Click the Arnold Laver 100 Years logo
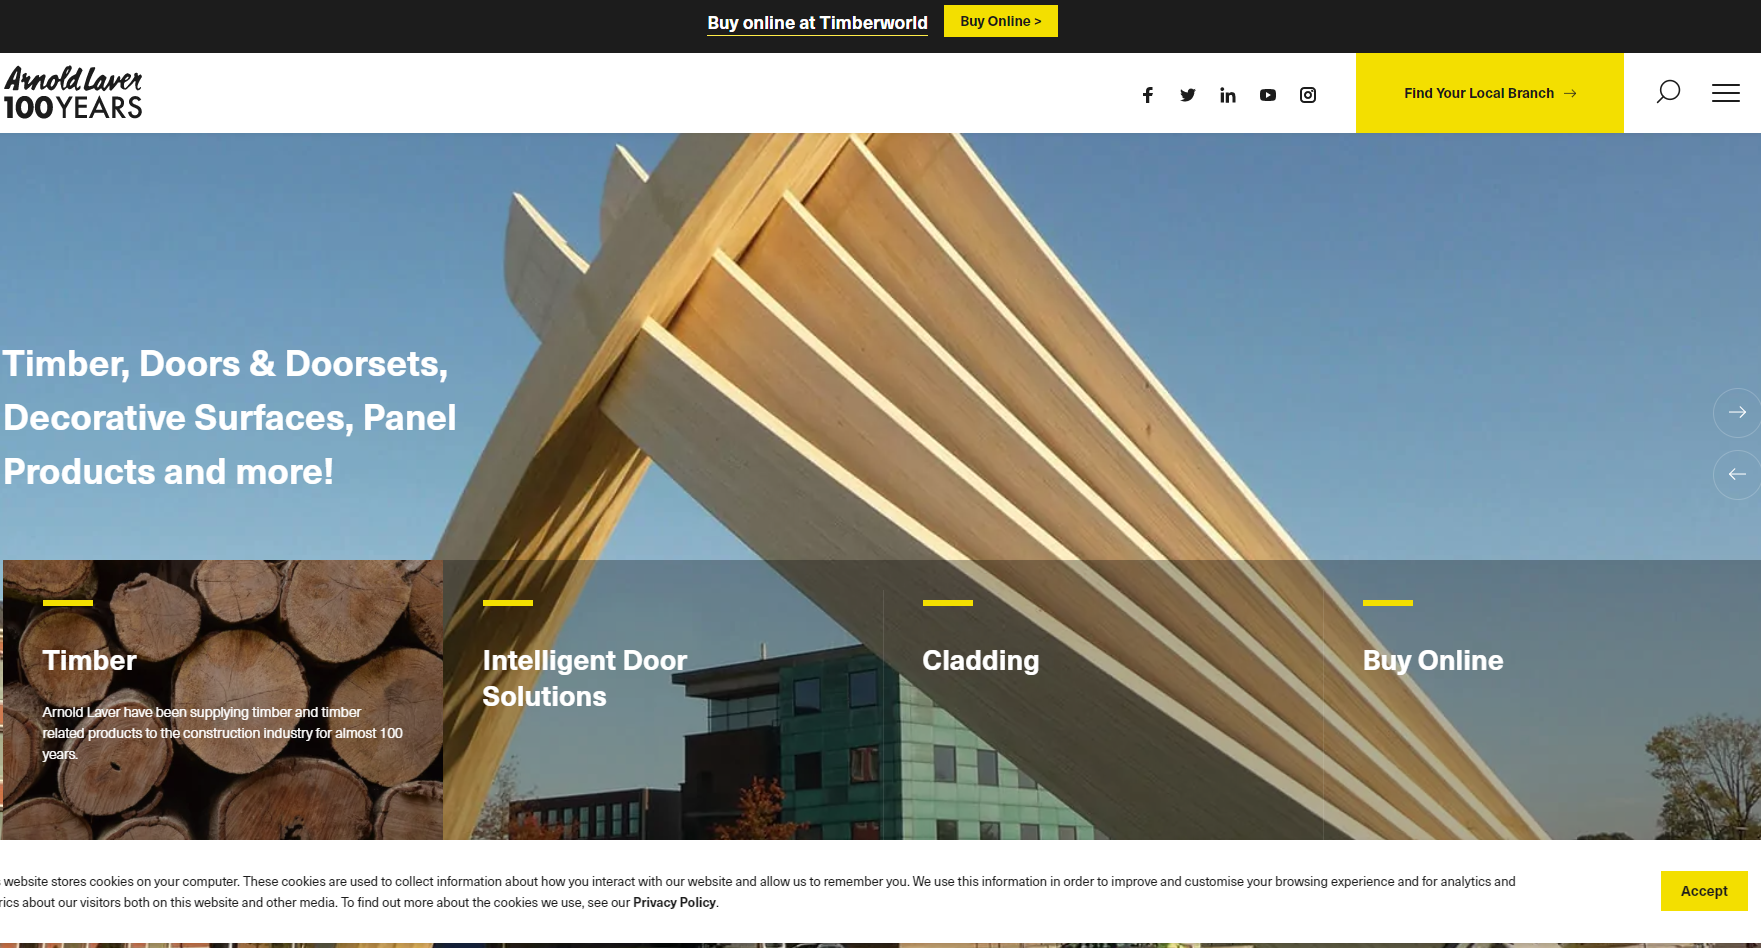1761x948 pixels. click(x=73, y=93)
